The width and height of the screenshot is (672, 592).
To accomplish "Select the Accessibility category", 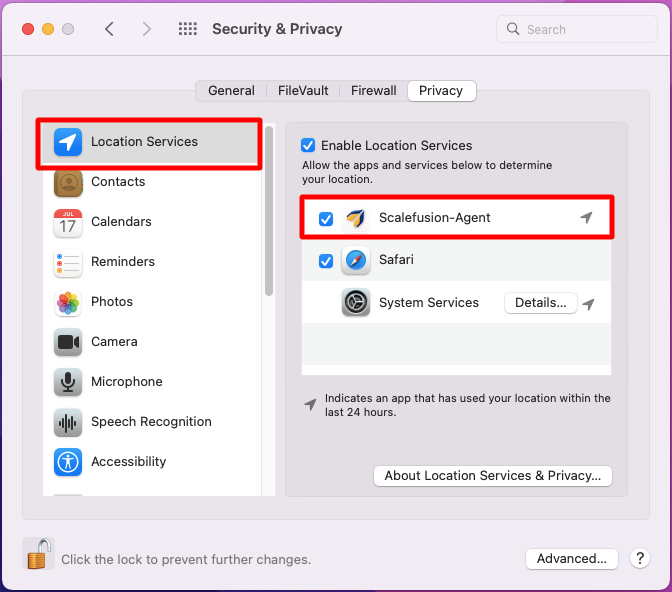I will tap(128, 462).
